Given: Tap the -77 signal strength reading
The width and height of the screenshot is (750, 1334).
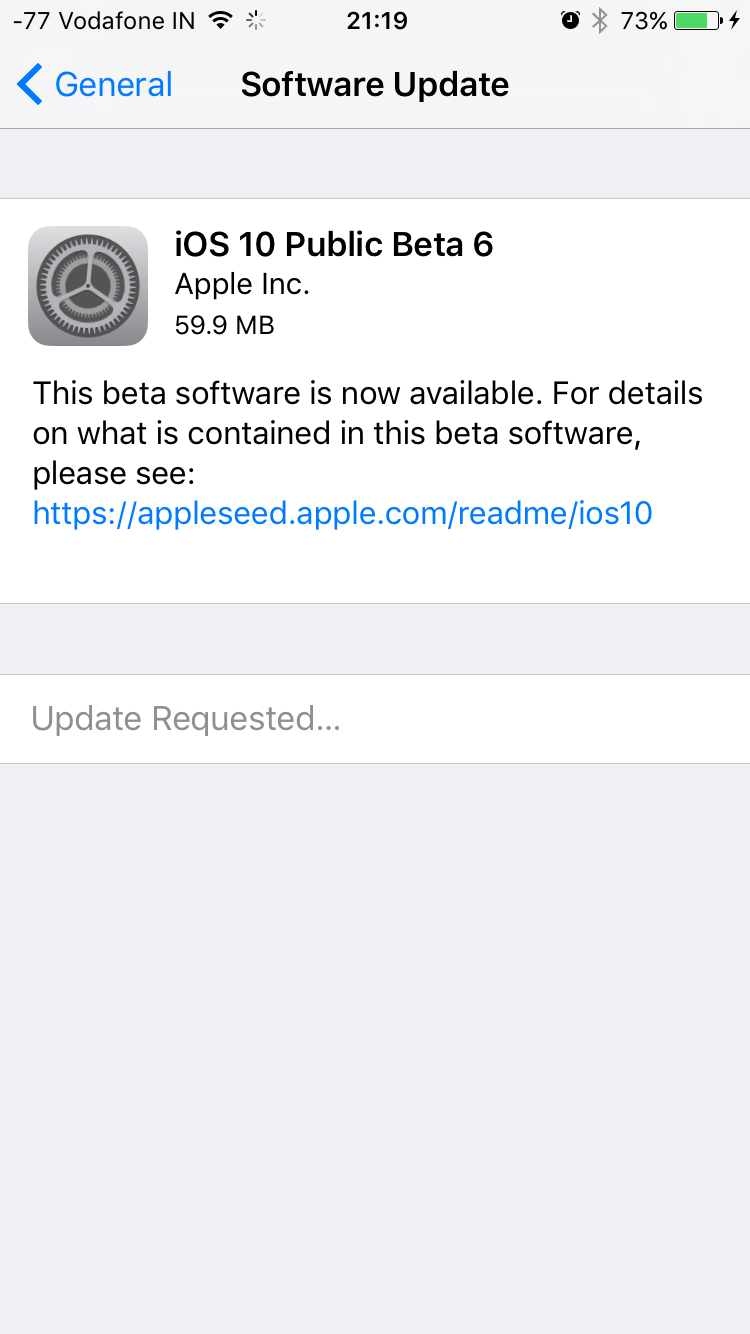Looking at the screenshot, I should [32, 20].
